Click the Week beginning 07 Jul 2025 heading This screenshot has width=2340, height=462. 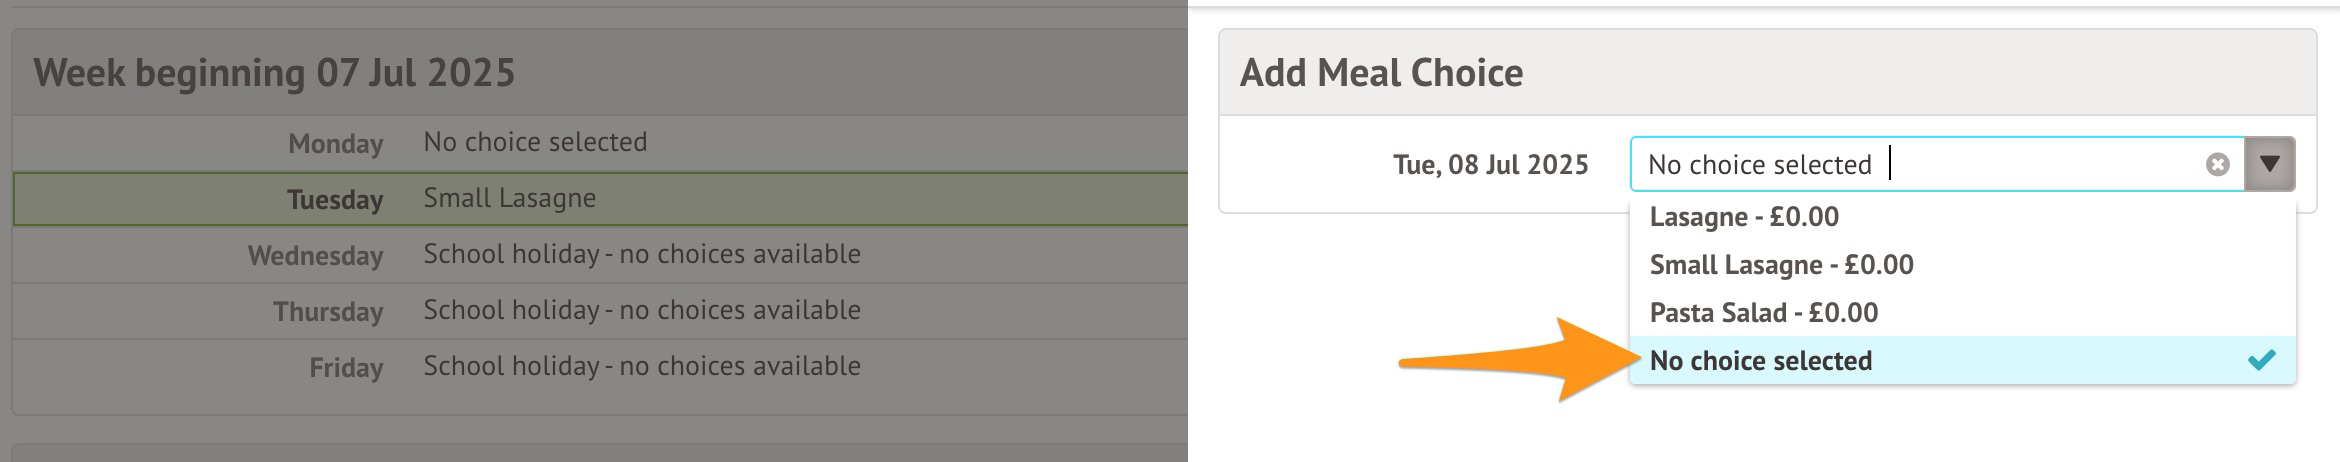pyautogui.click(x=274, y=73)
